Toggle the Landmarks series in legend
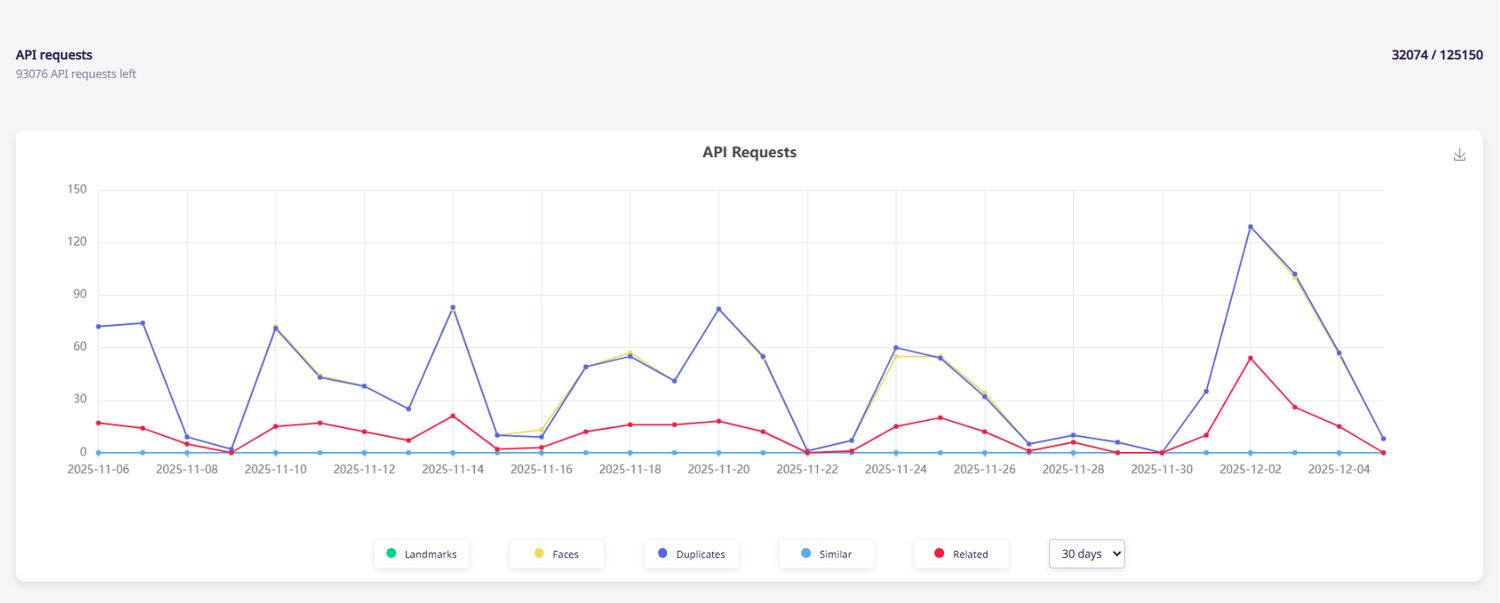Image resolution: width=1500 pixels, height=603 pixels. coord(421,554)
